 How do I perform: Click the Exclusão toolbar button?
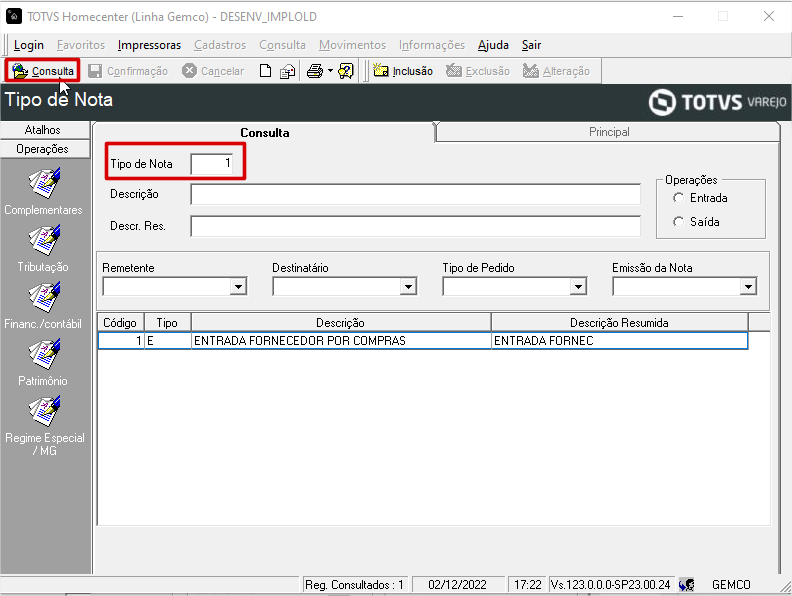tap(478, 71)
